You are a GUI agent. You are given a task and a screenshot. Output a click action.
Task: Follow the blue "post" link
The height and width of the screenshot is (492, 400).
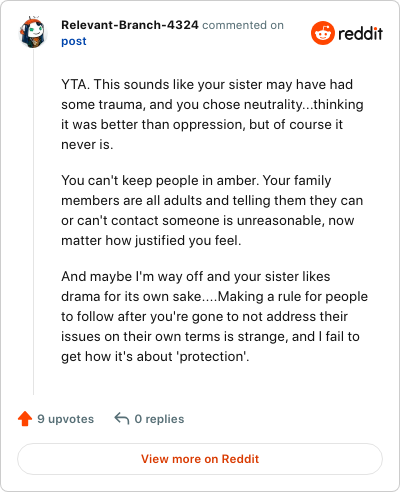[74, 41]
